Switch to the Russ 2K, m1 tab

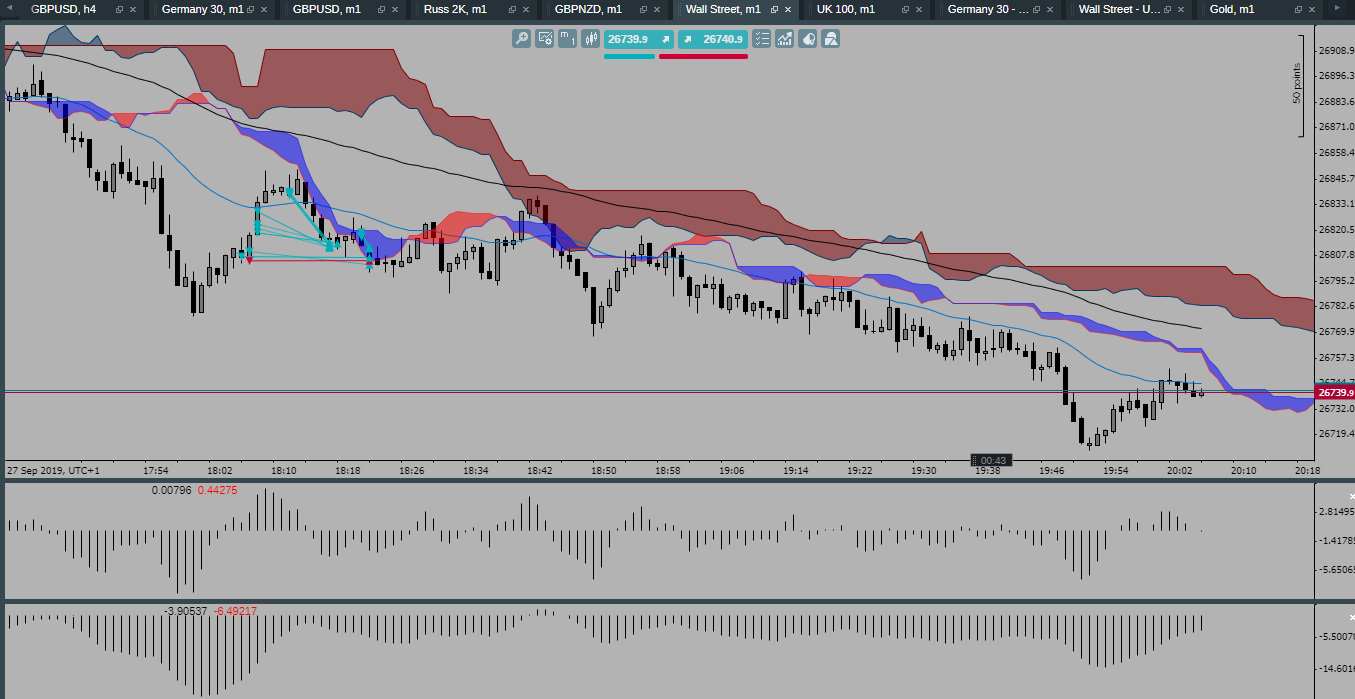(455, 9)
